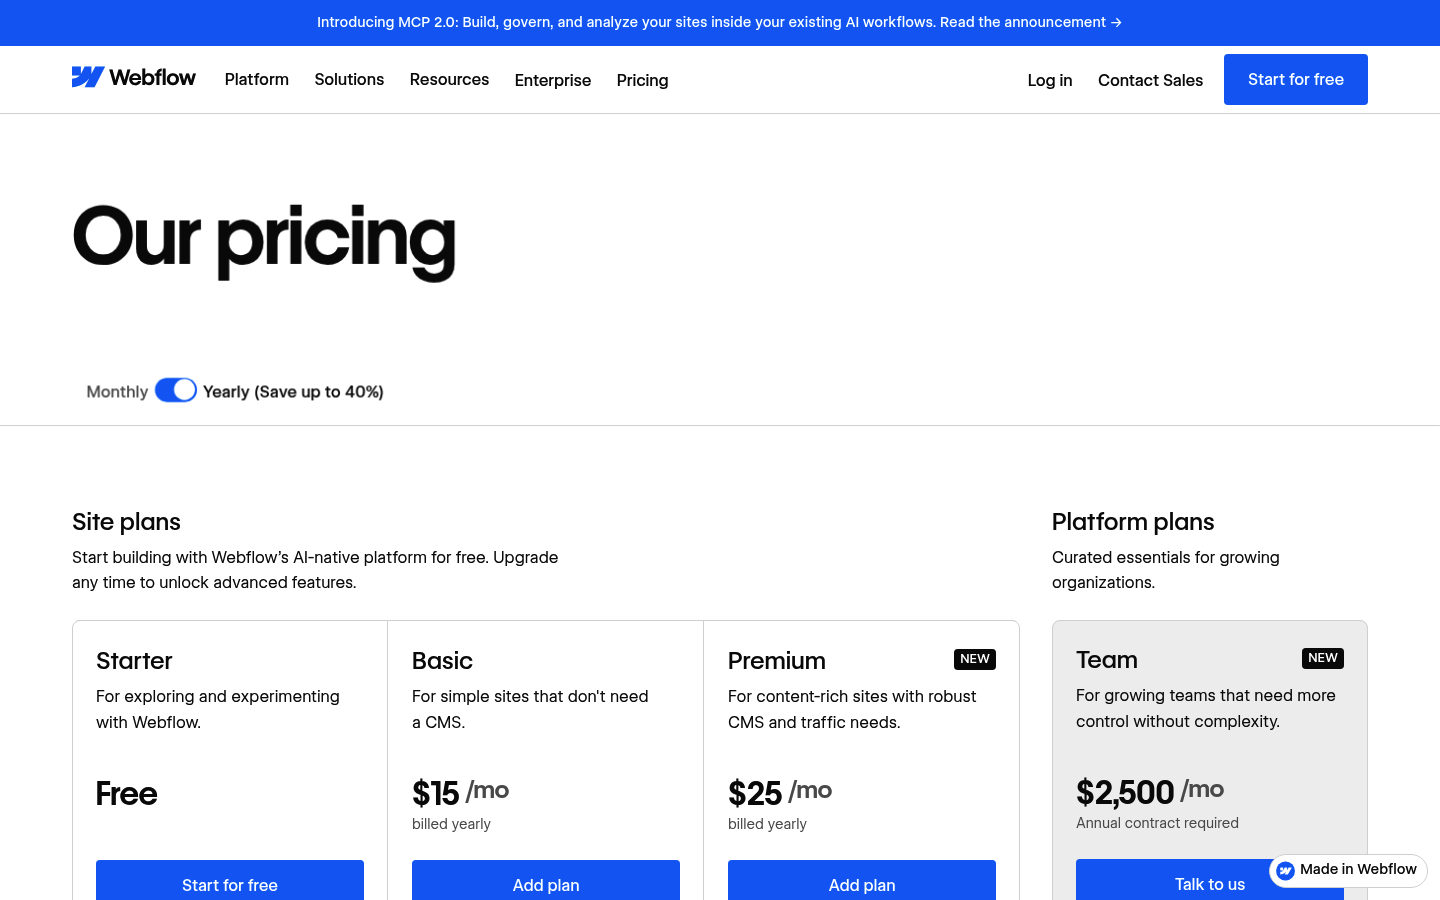
Task: Click the Basic plan title
Action: click(442, 661)
